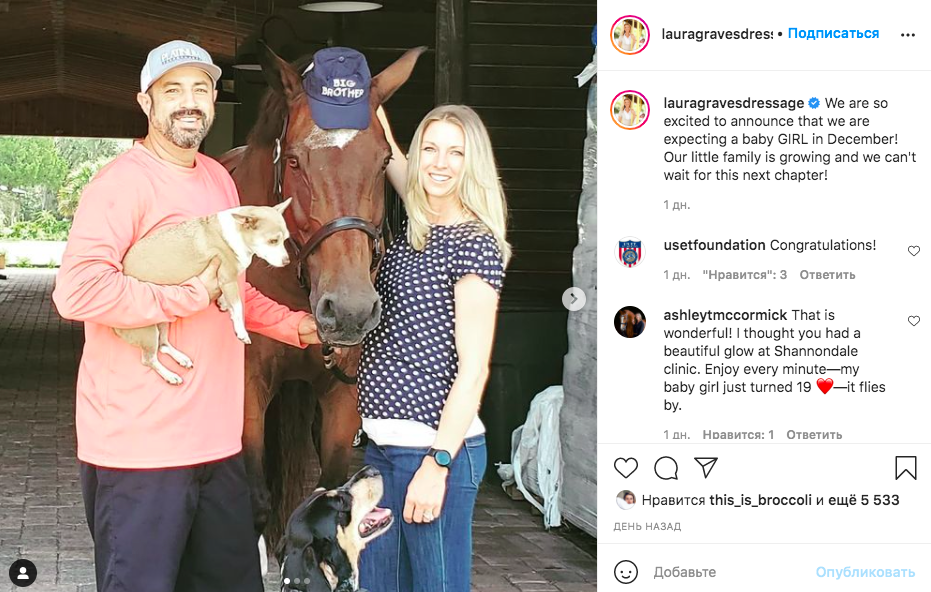Viewport: 931px width, 592px height.
Task: Like the usetfoundation comment
Action: tap(914, 251)
